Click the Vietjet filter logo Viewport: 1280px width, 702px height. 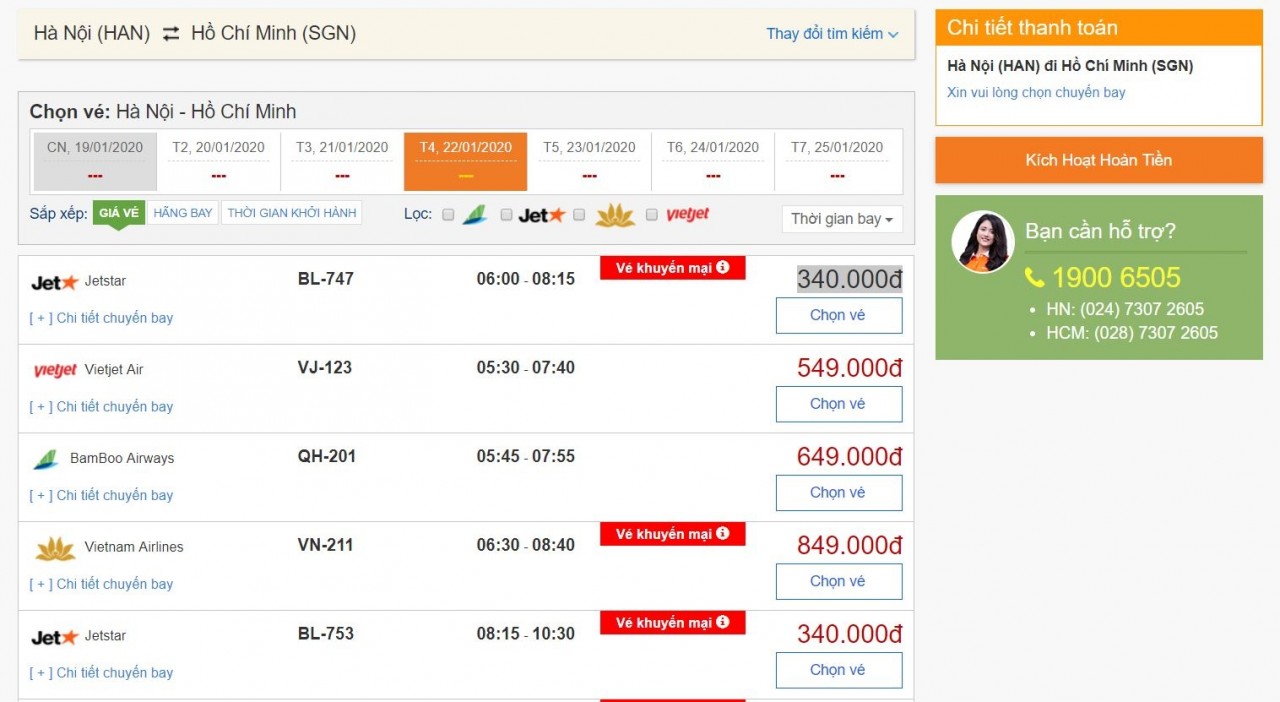coord(688,214)
